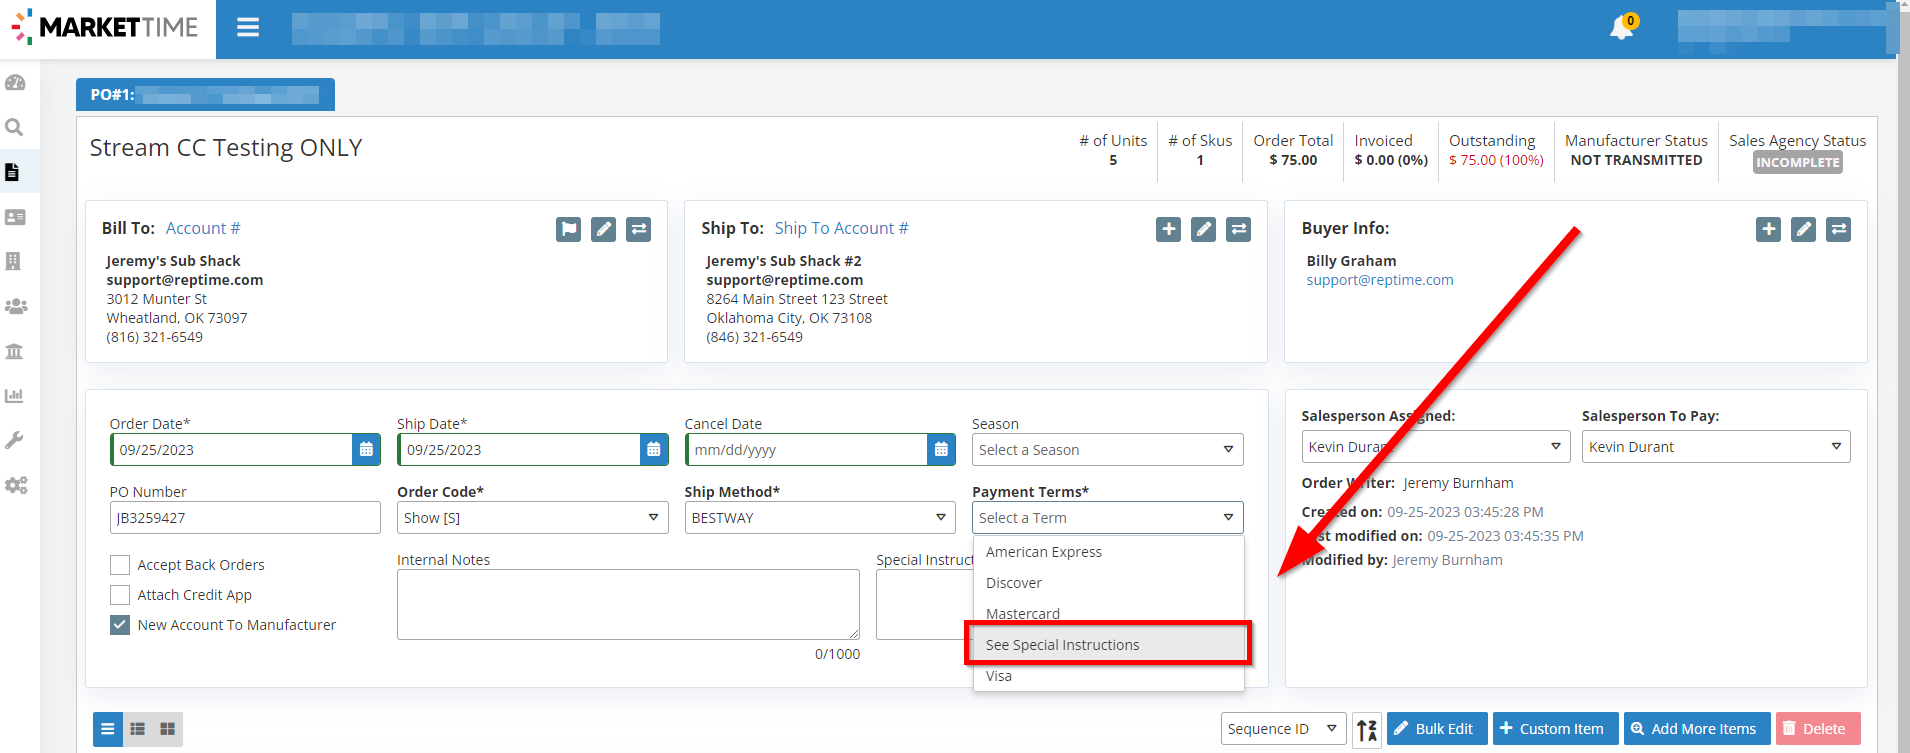Screen dimensions: 1910x753
Task: Choose Discover payment term
Action: coord(1108,583)
